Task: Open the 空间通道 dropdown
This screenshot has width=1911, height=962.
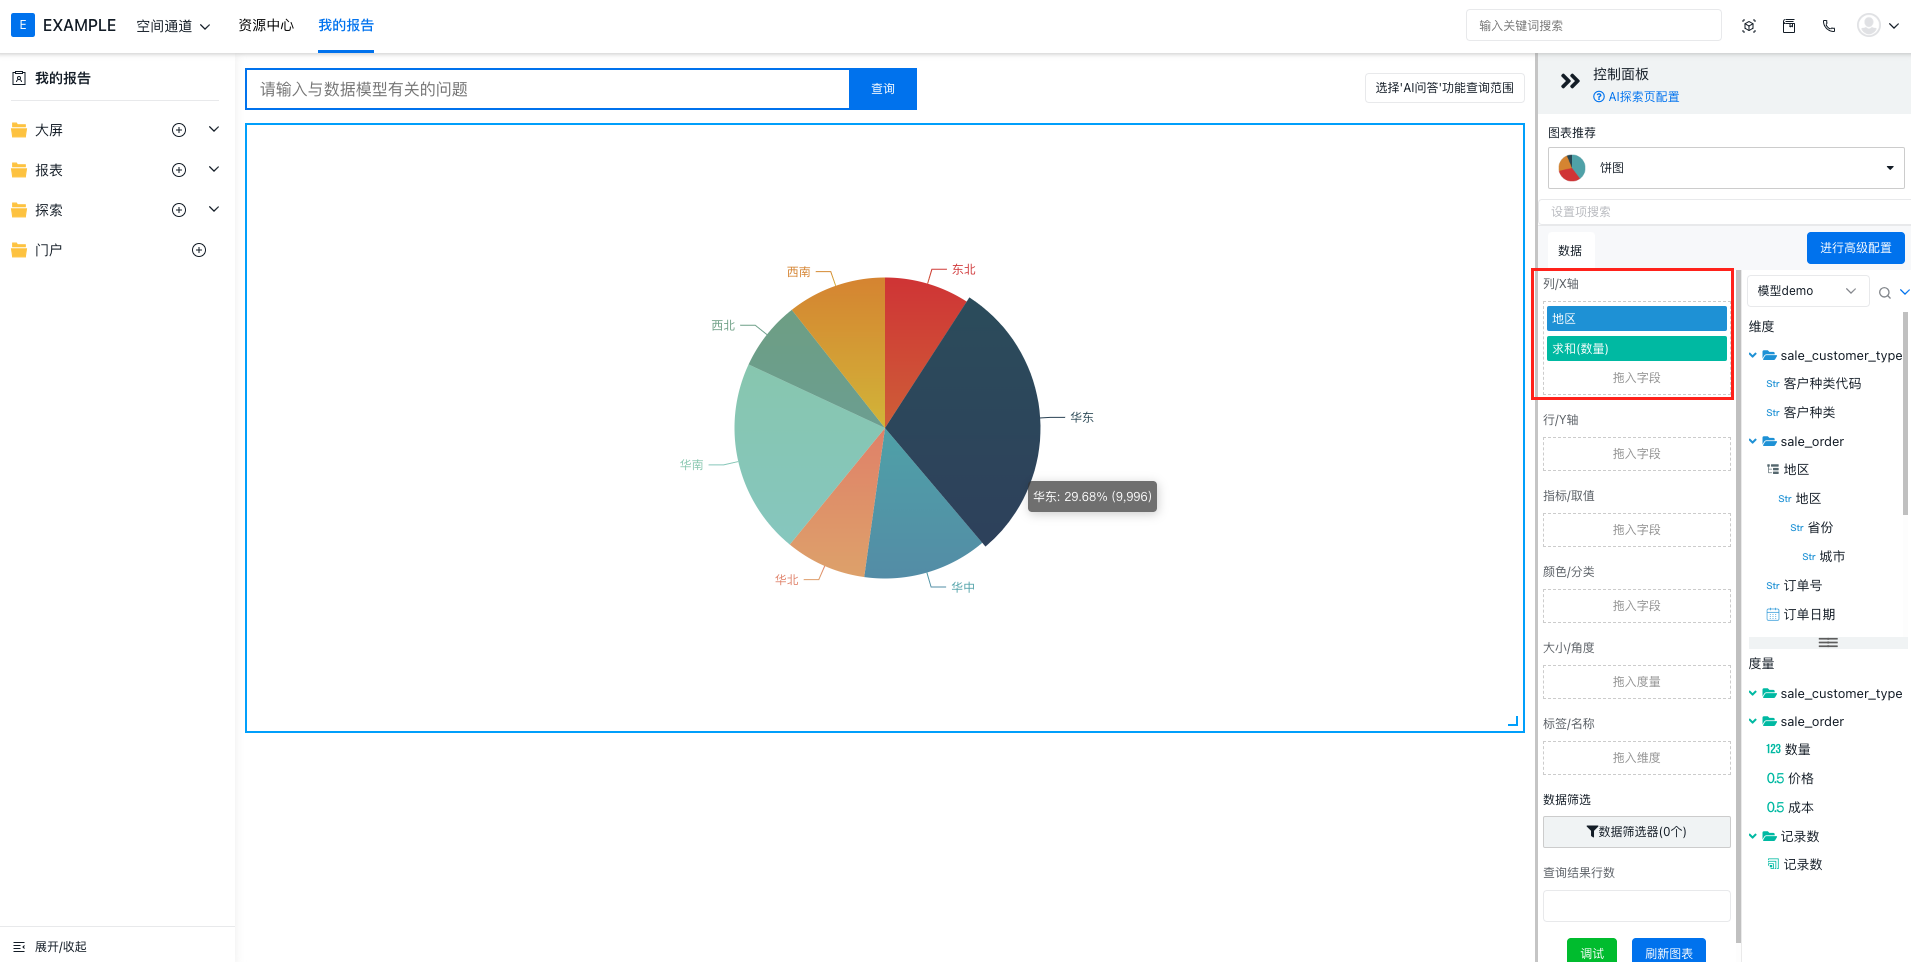Action: tap(173, 26)
